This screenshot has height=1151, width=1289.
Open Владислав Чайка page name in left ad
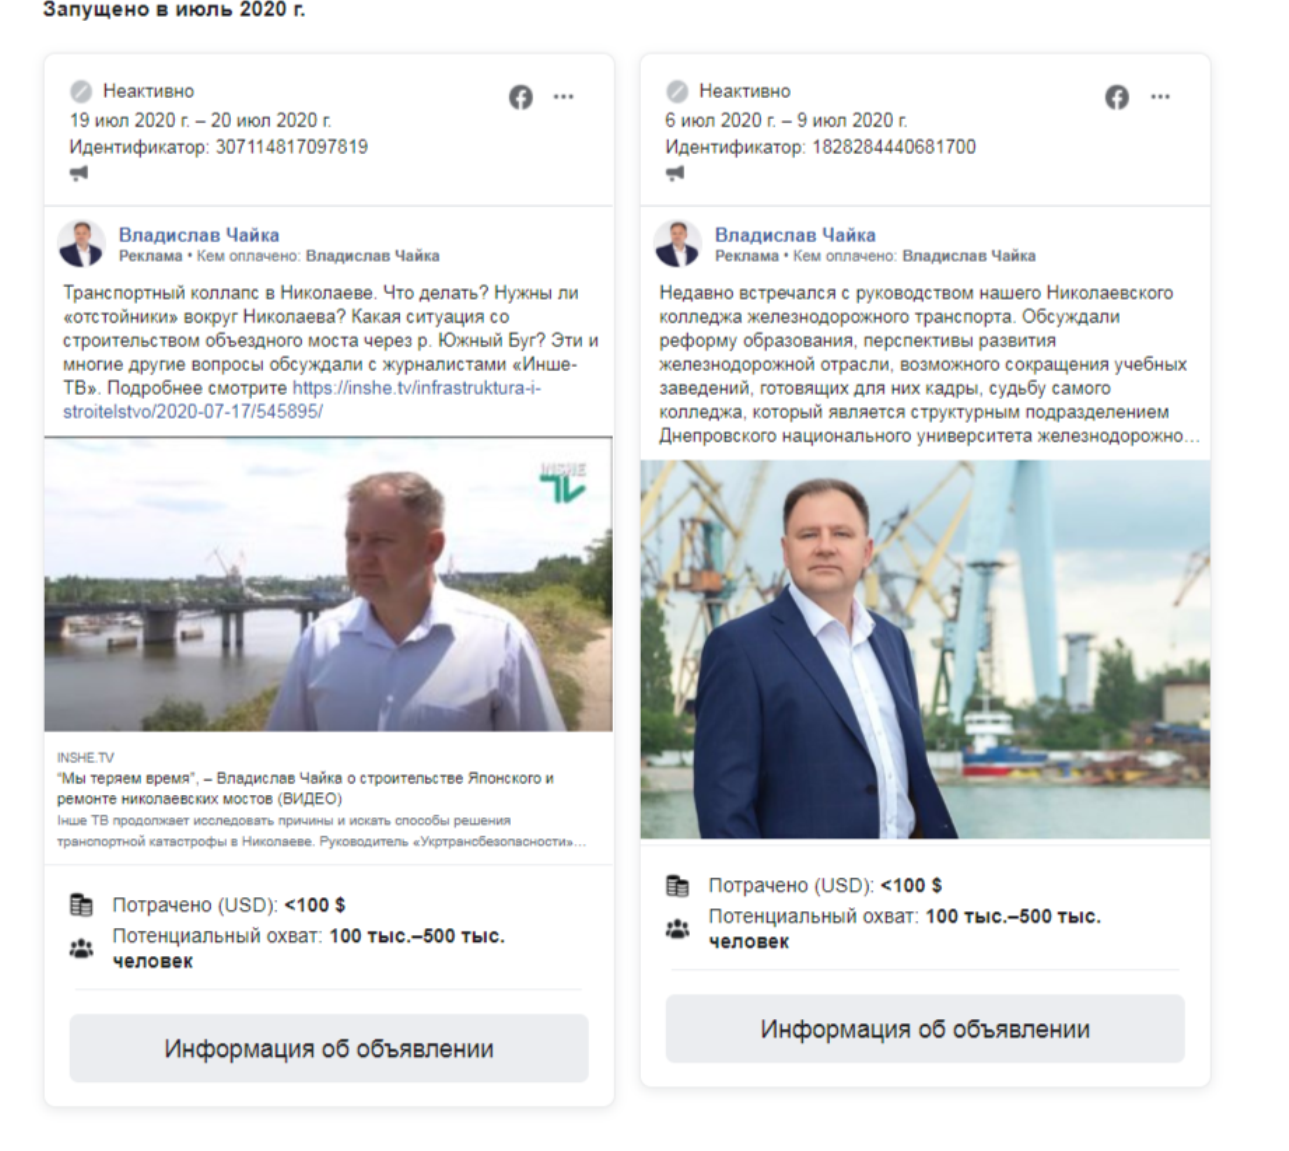point(199,235)
